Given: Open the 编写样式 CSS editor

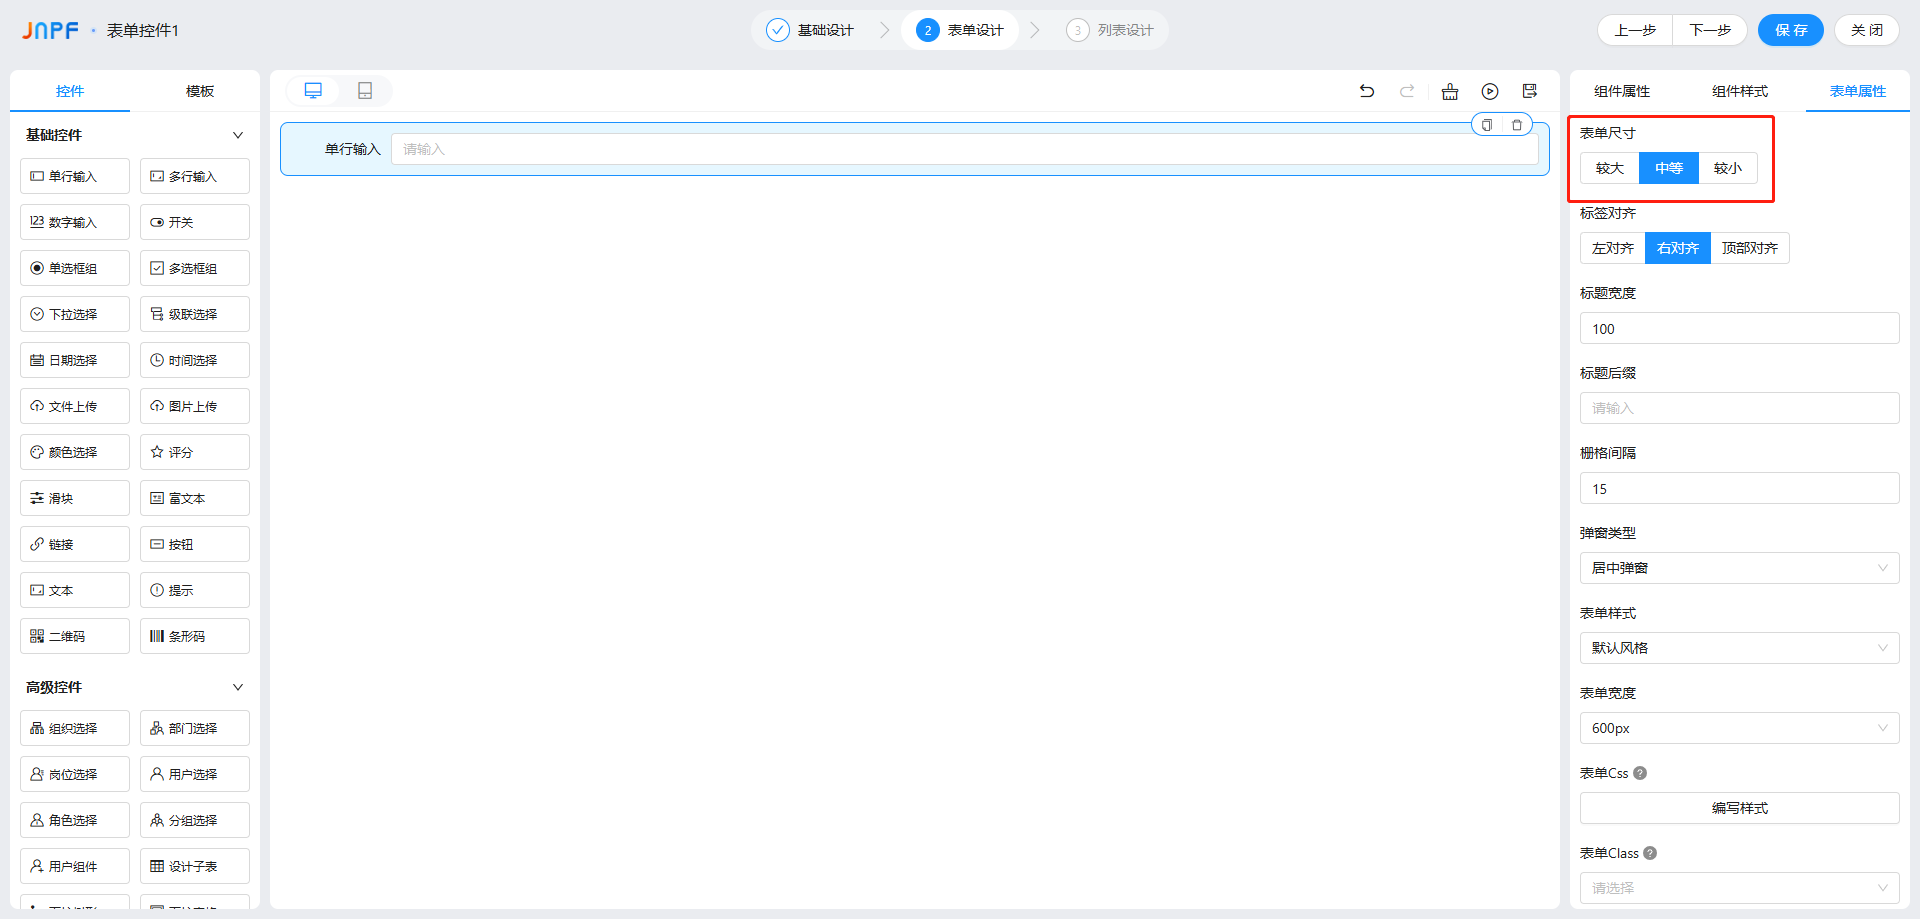Looking at the screenshot, I should 1740,808.
